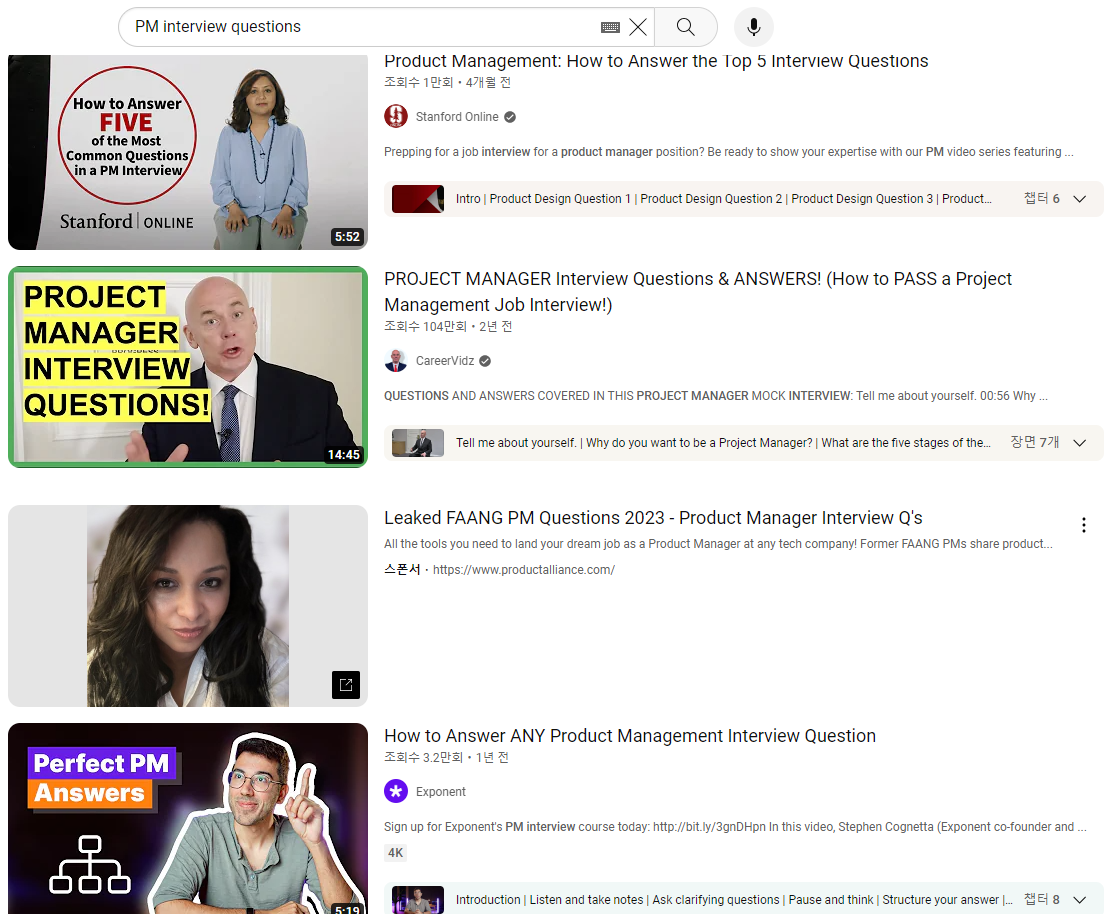Image resolution: width=1109 pixels, height=914 pixels.
Task: Click the 'QUESTIONS AND ANSWERS COVERED' description text
Action: tap(716, 395)
